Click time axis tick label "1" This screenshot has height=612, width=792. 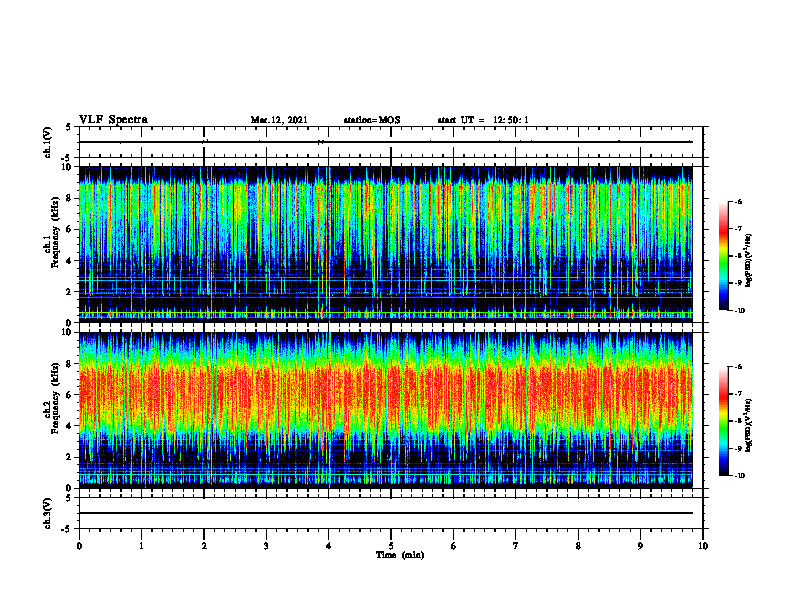141,546
